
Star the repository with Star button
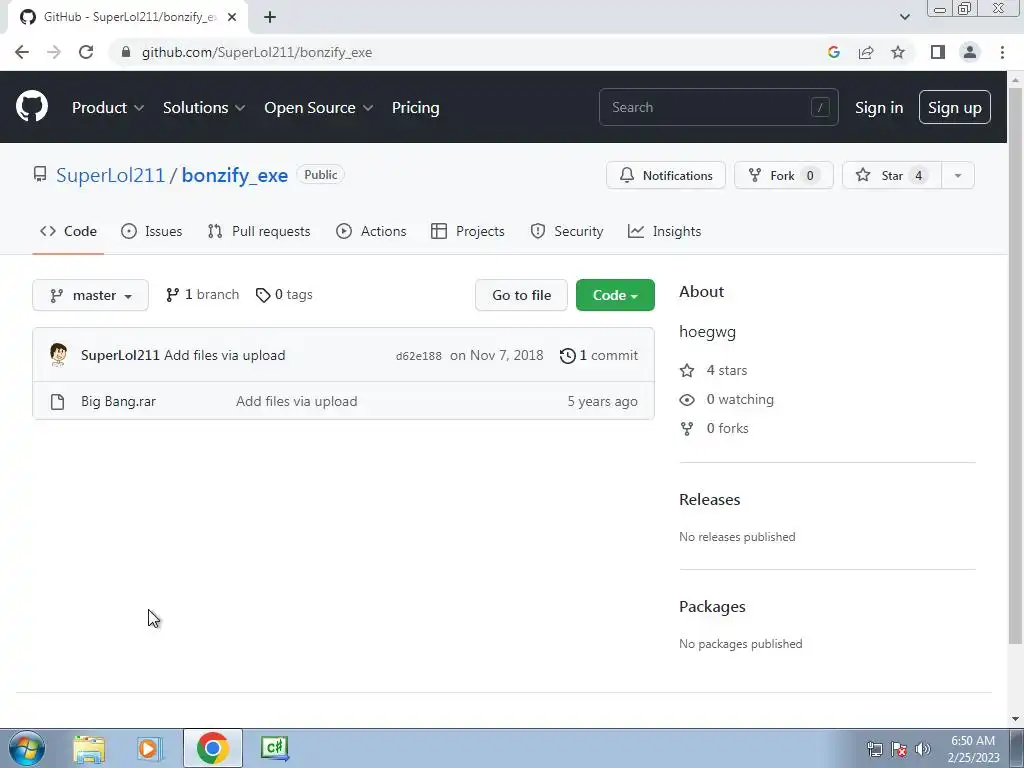click(x=891, y=175)
